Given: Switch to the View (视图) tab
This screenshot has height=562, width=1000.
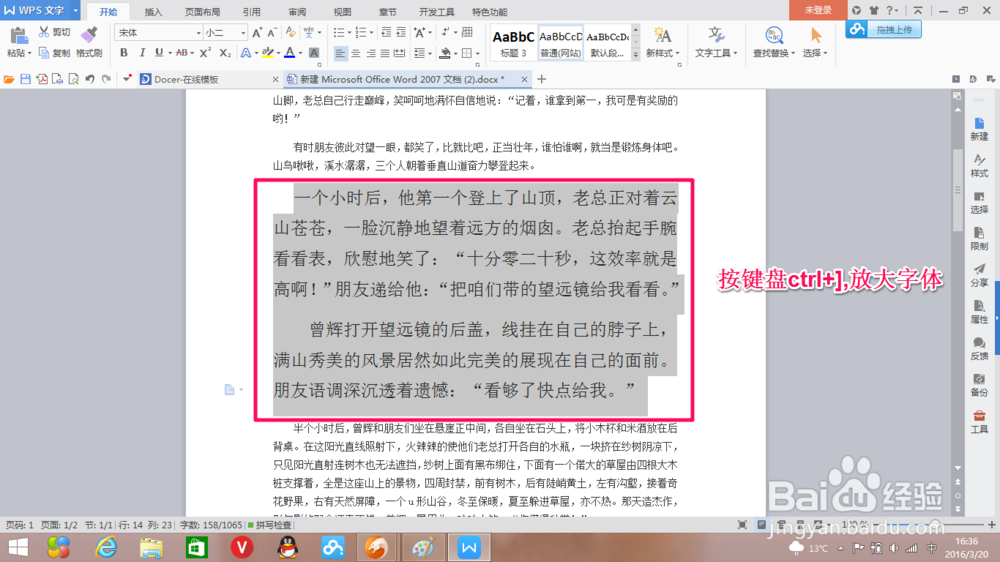Looking at the screenshot, I should tap(342, 12).
